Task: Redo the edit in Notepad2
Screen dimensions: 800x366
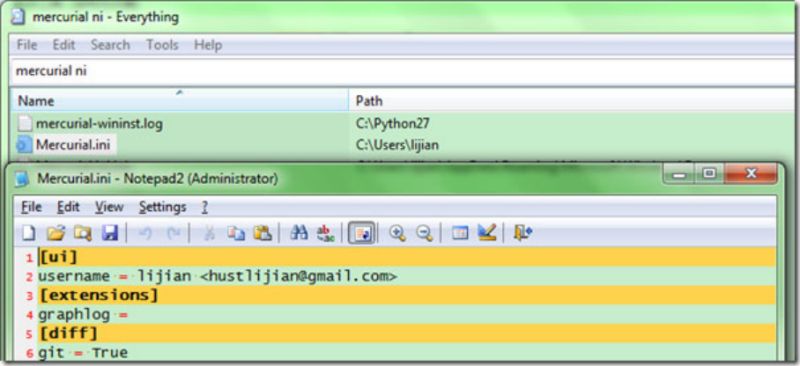Action: click(x=173, y=233)
